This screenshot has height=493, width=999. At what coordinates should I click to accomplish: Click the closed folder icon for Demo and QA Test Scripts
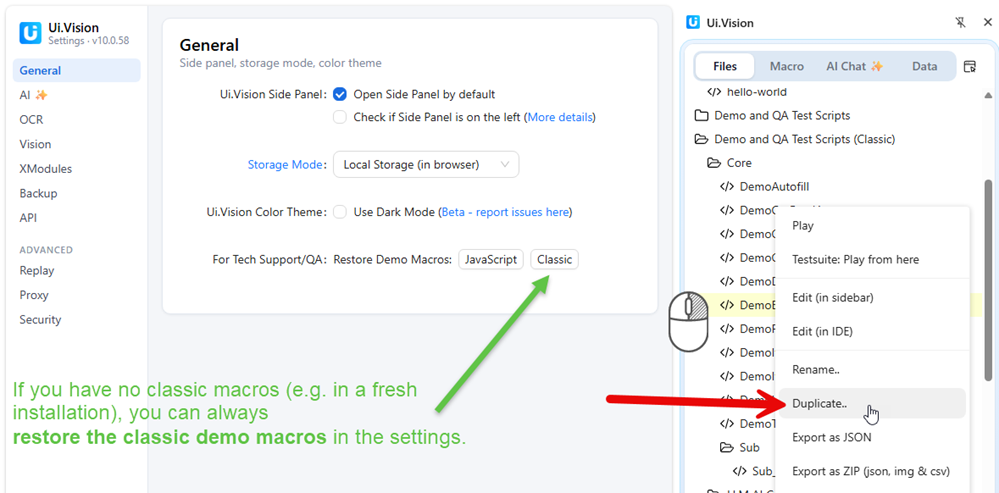pyautogui.click(x=701, y=116)
